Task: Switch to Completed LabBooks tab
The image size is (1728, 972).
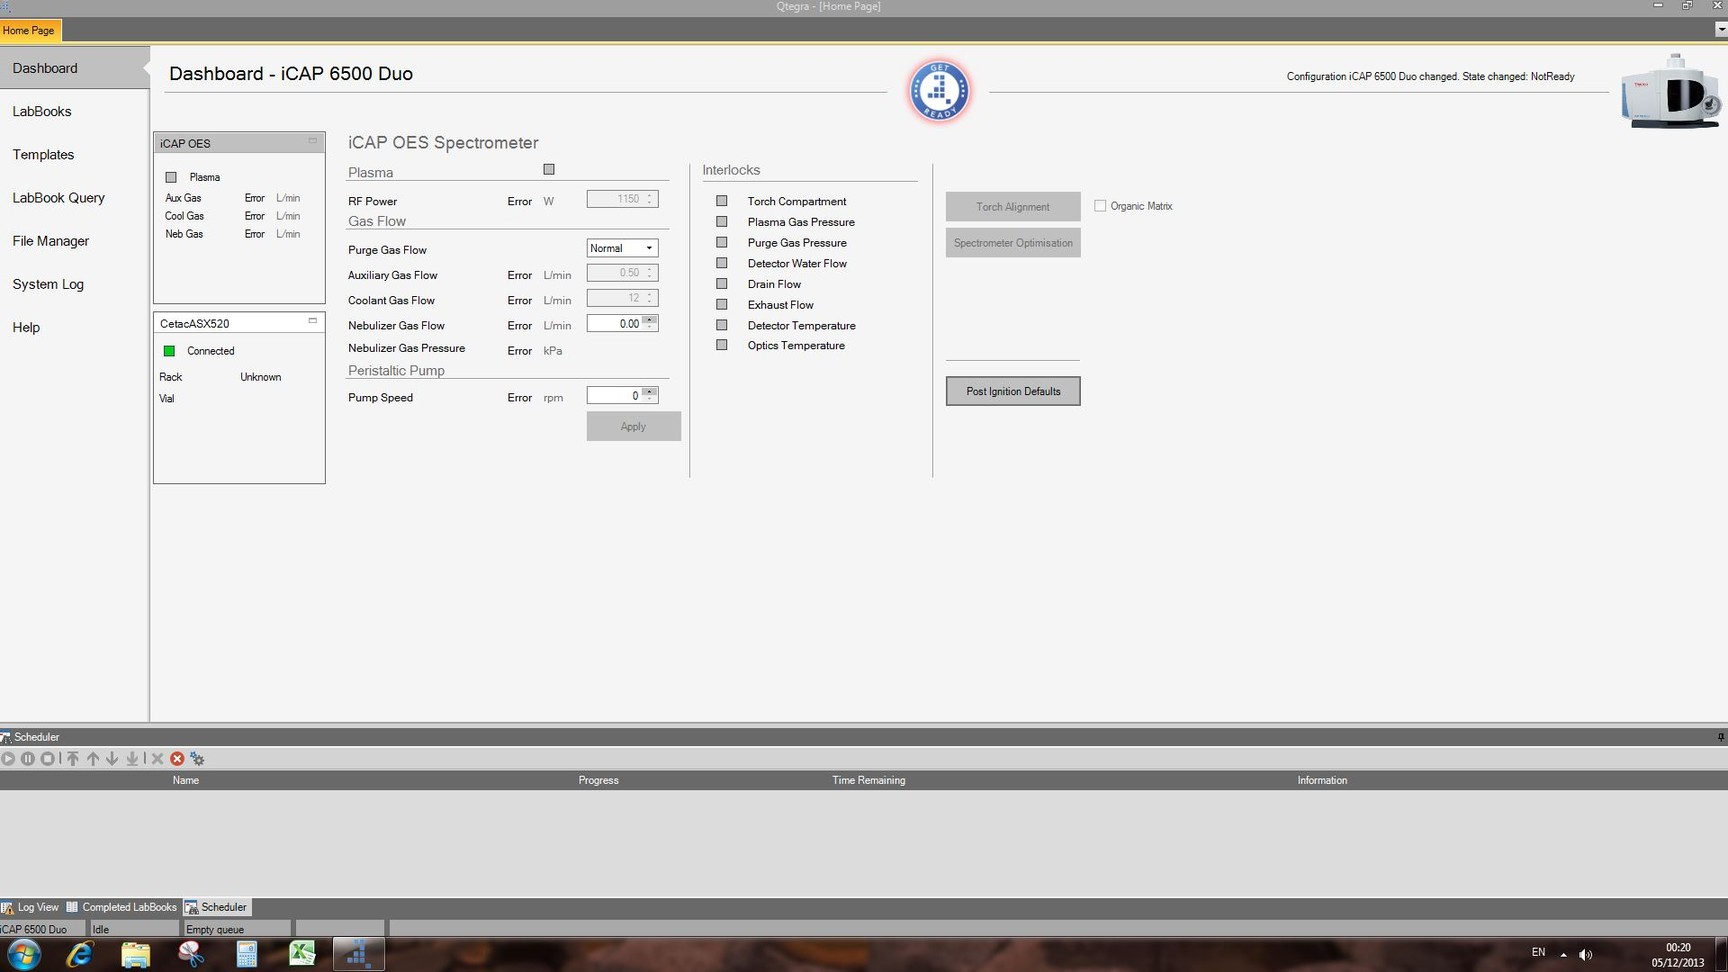Action: pos(122,907)
